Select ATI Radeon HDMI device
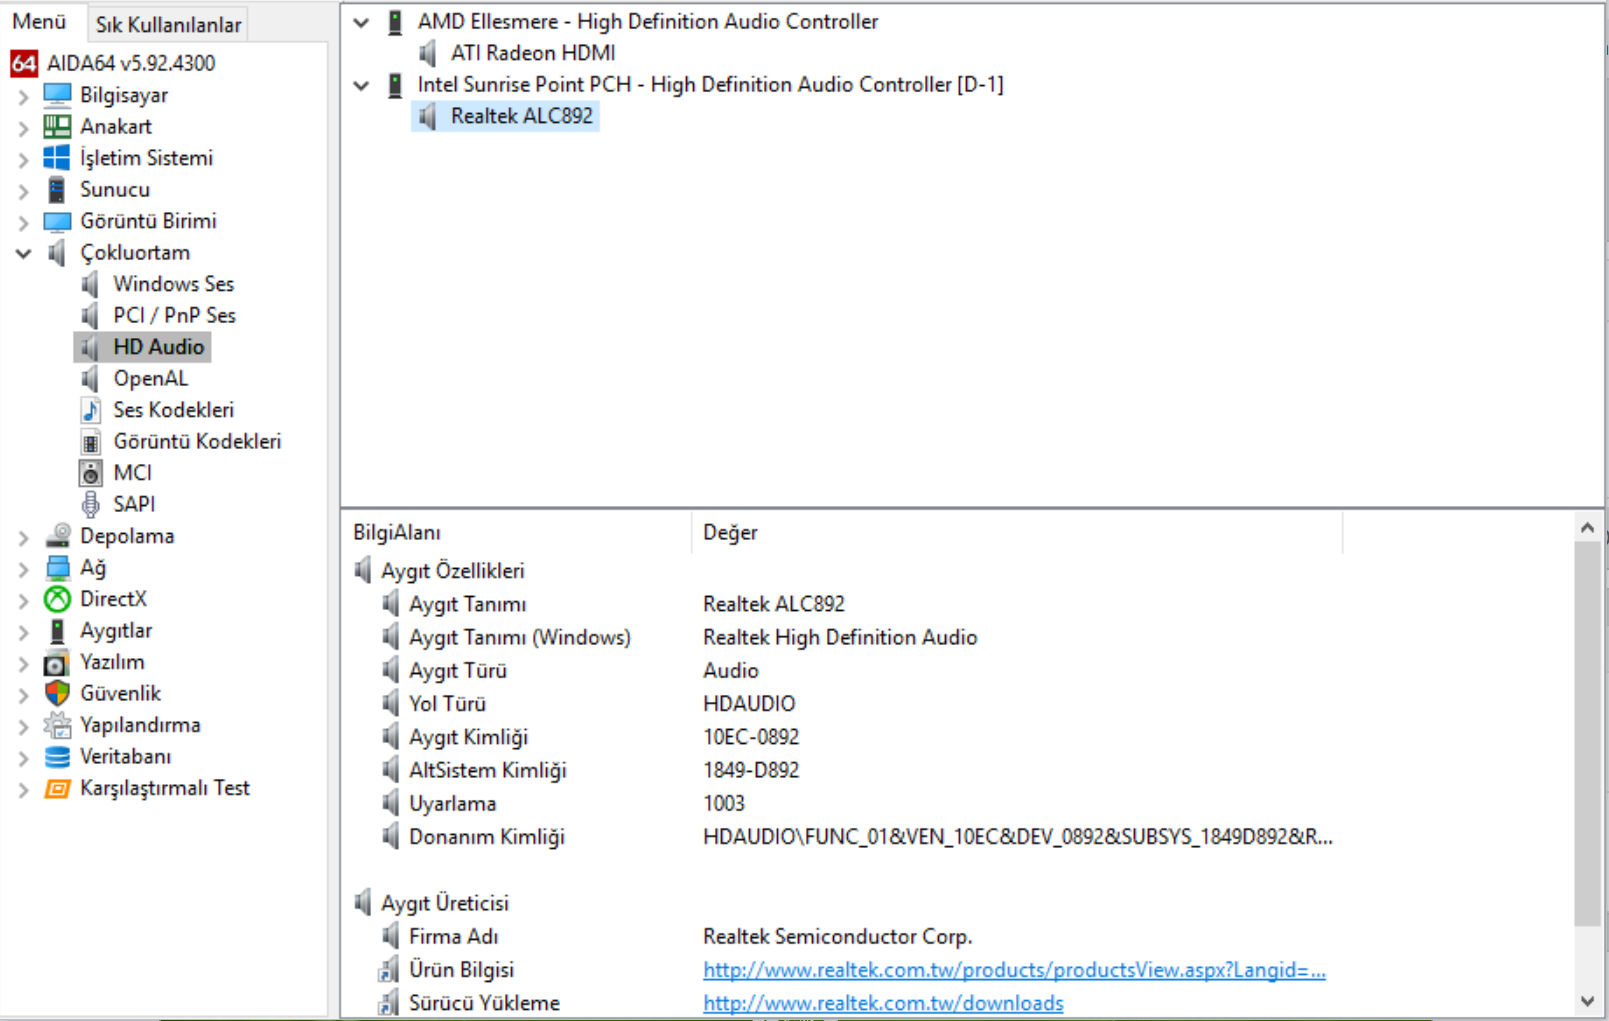1609x1021 pixels. coord(532,53)
